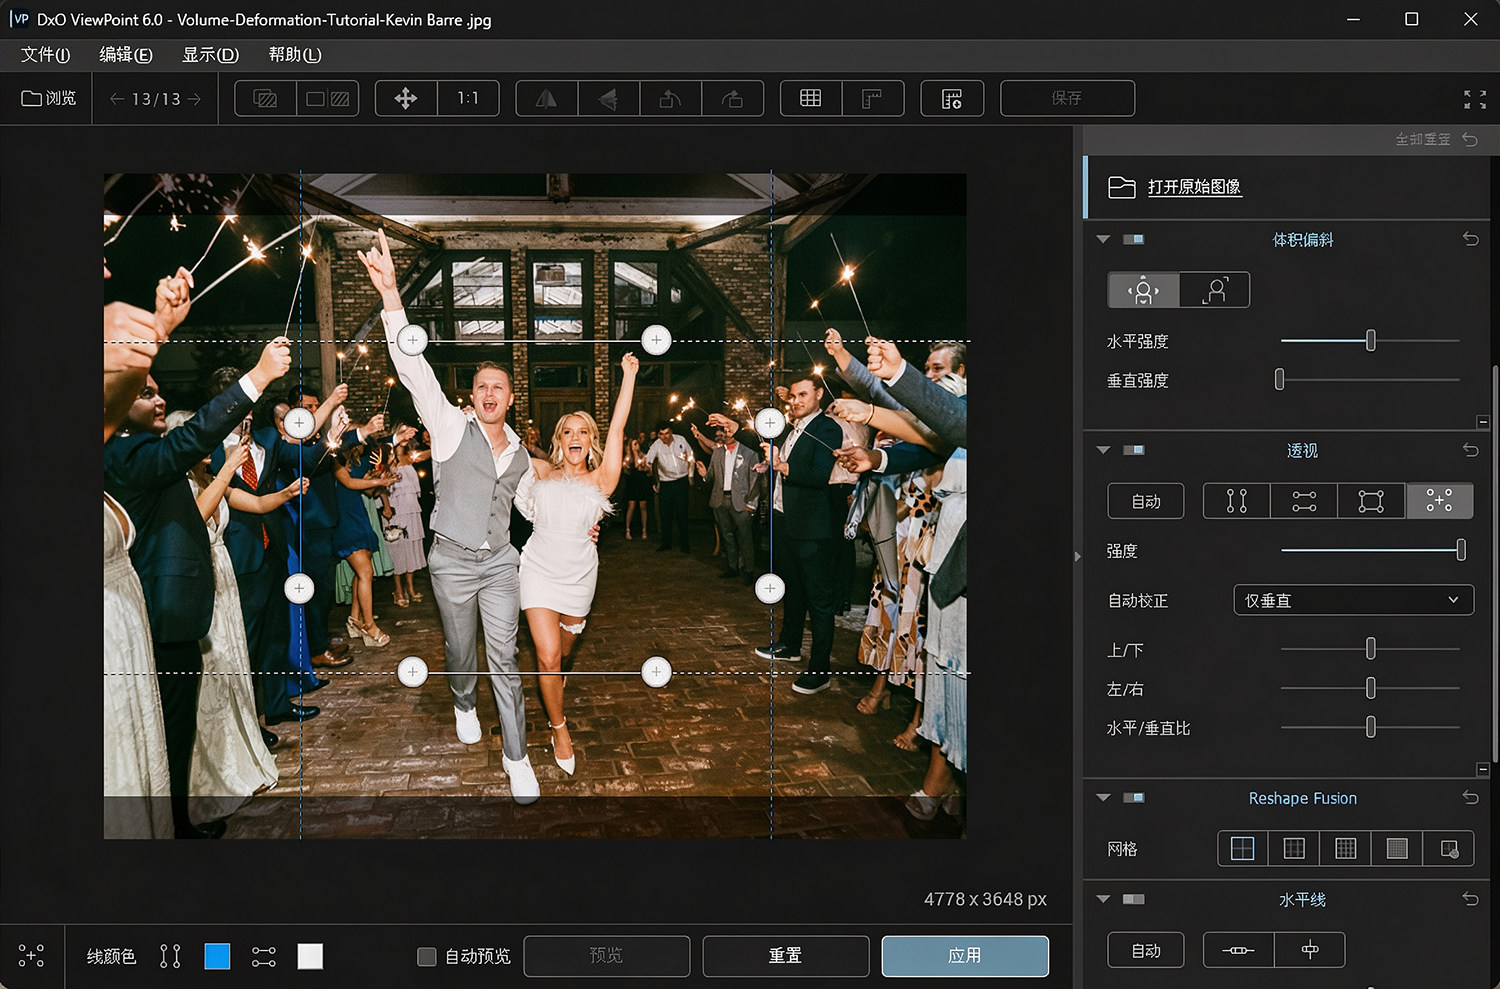The width and height of the screenshot is (1500, 989).
Task: Switch to split compare view
Action: 265,98
